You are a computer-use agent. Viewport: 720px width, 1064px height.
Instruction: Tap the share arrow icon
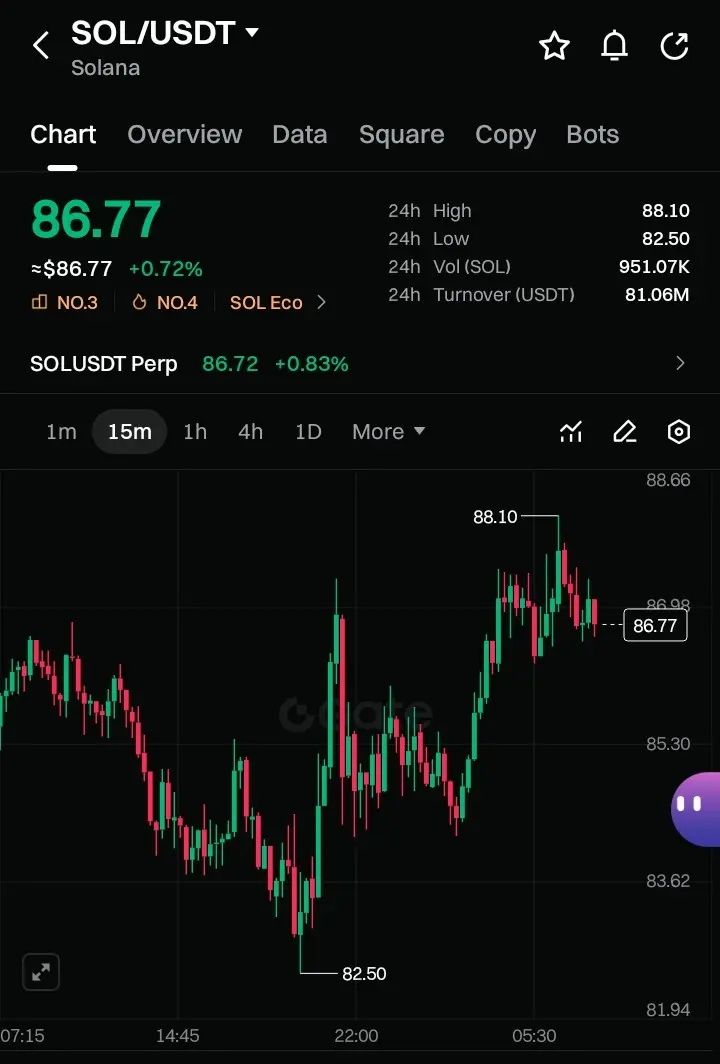click(x=675, y=45)
